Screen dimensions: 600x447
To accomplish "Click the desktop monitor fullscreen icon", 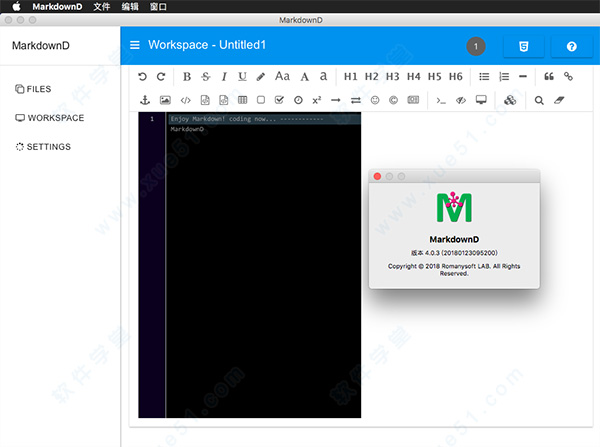I will click(481, 100).
